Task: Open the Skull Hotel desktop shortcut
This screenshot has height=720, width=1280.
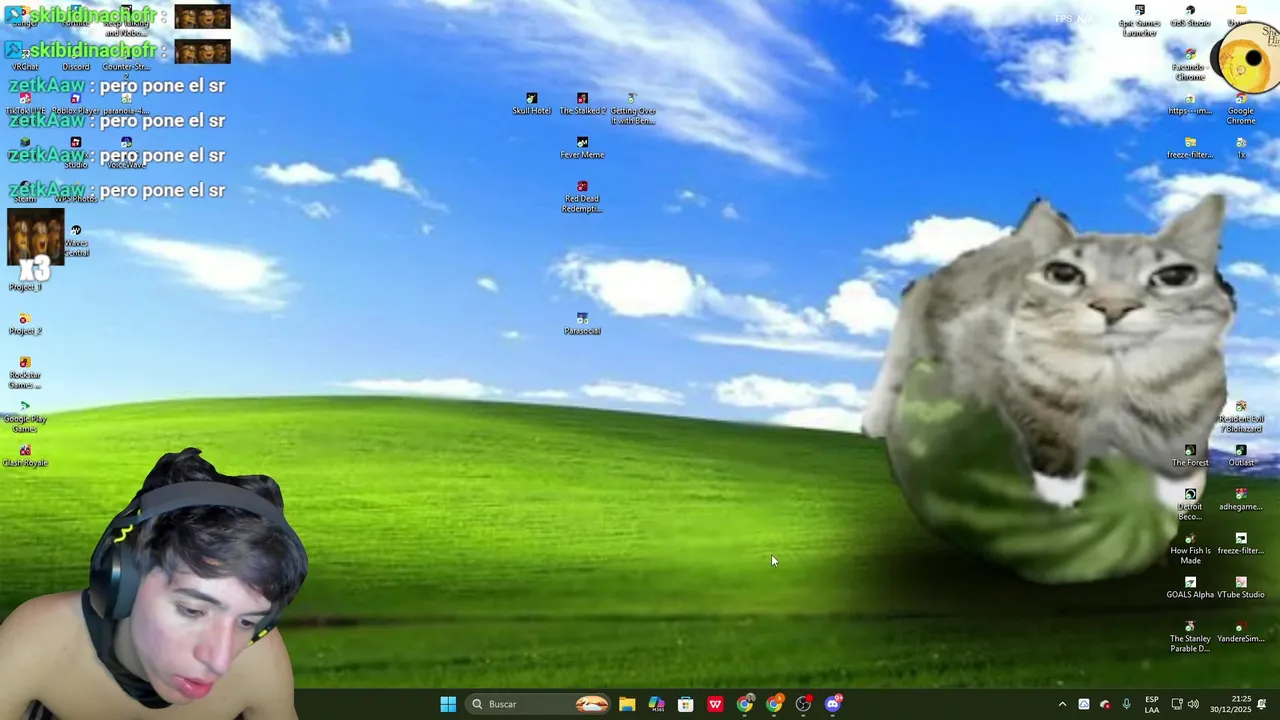Action: click(532, 104)
